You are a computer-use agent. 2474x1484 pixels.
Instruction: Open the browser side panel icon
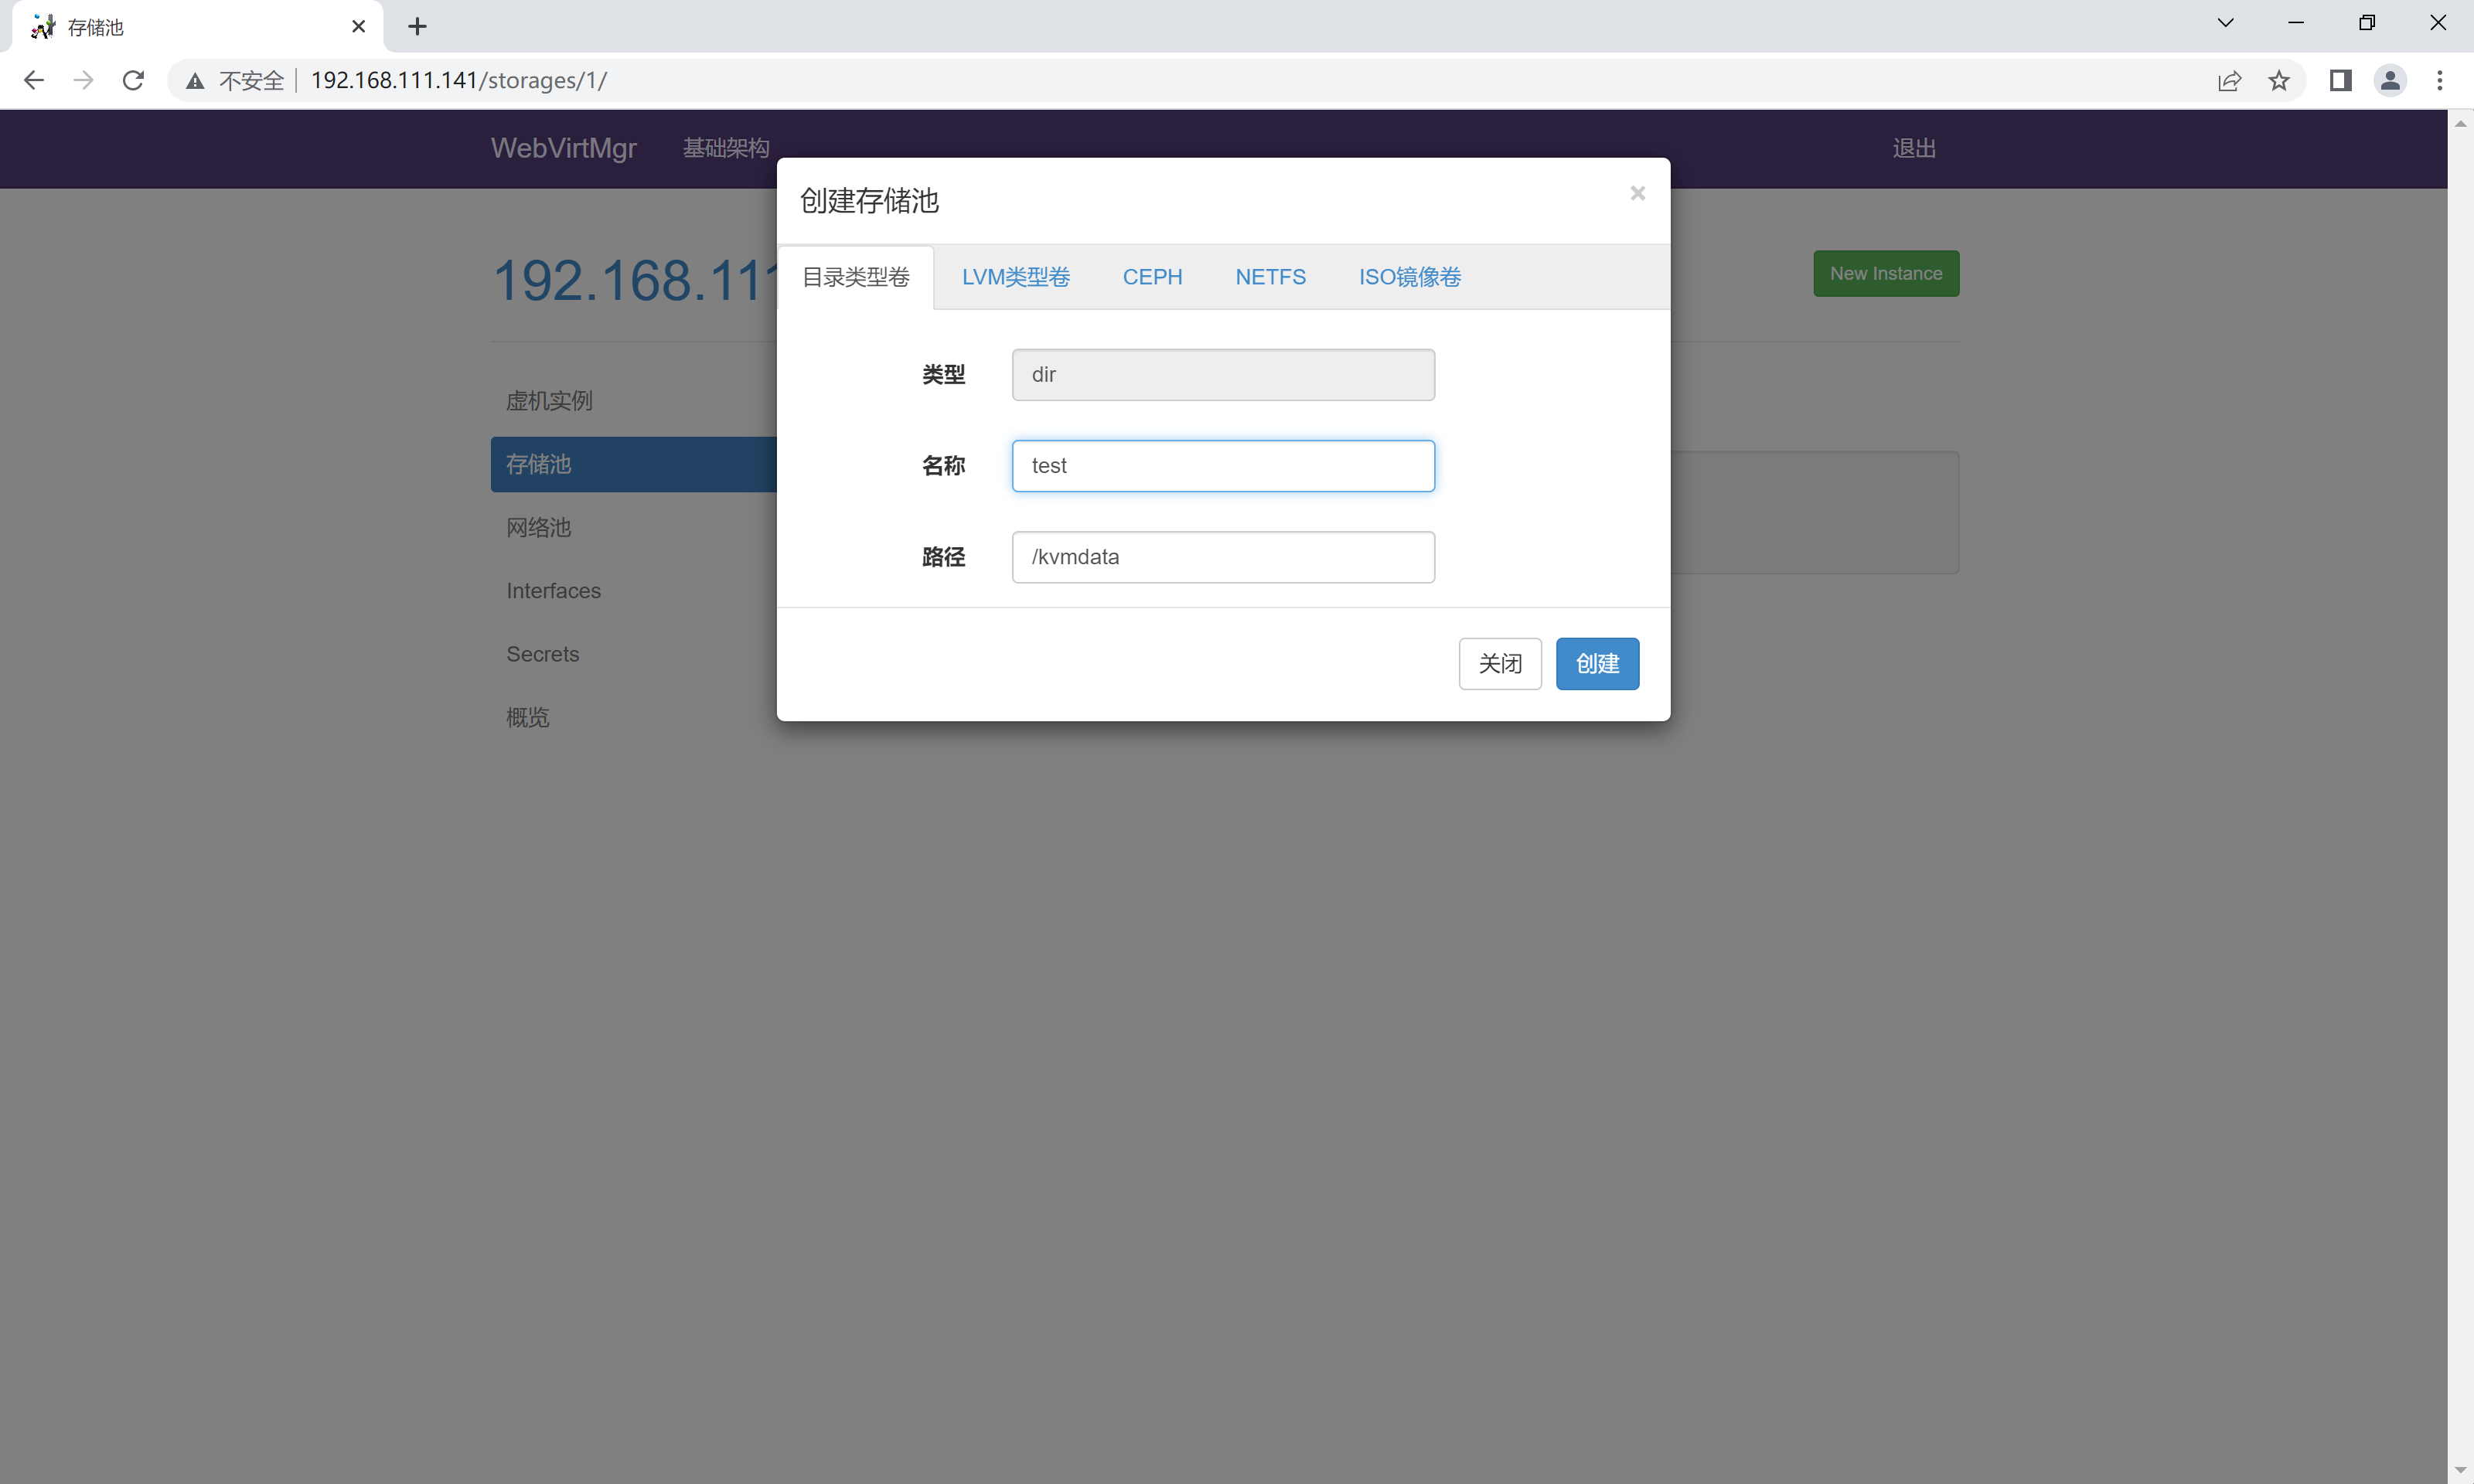(2340, 80)
